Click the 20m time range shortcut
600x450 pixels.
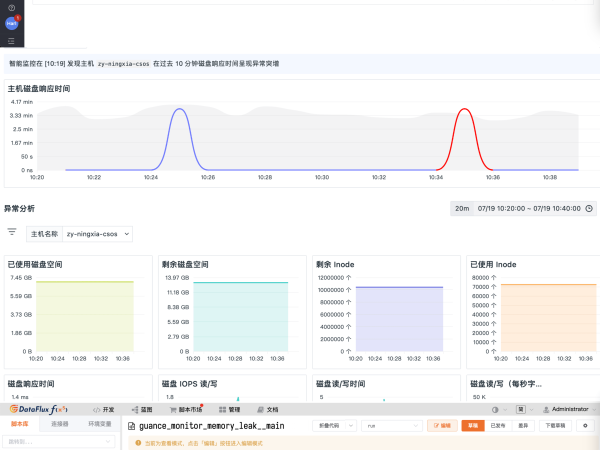pos(462,209)
